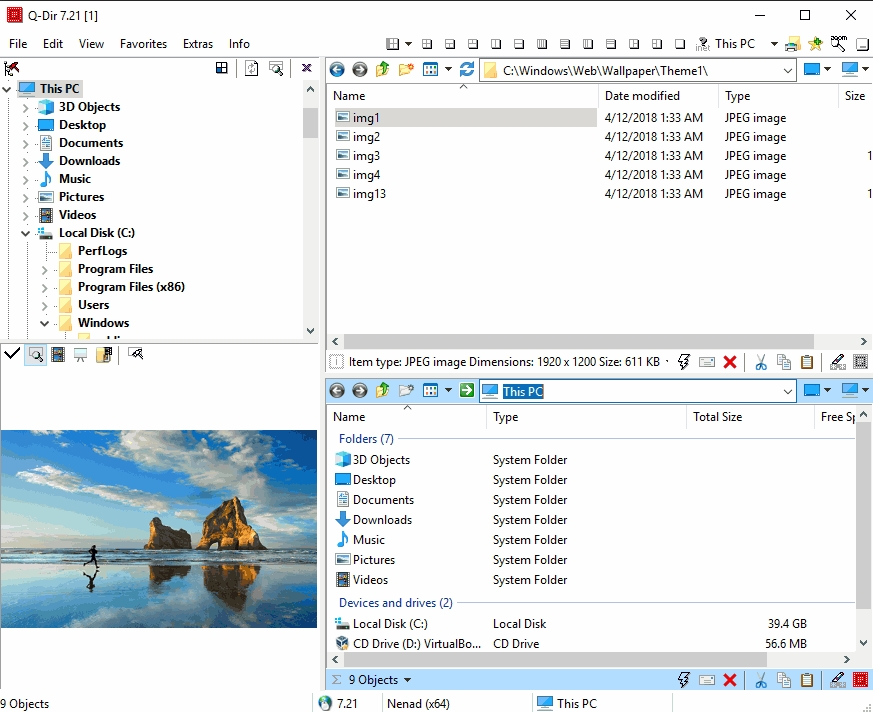The image size is (873, 712).
Task: Delete using red X in upper pane
Action: click(x=730, y=362)
